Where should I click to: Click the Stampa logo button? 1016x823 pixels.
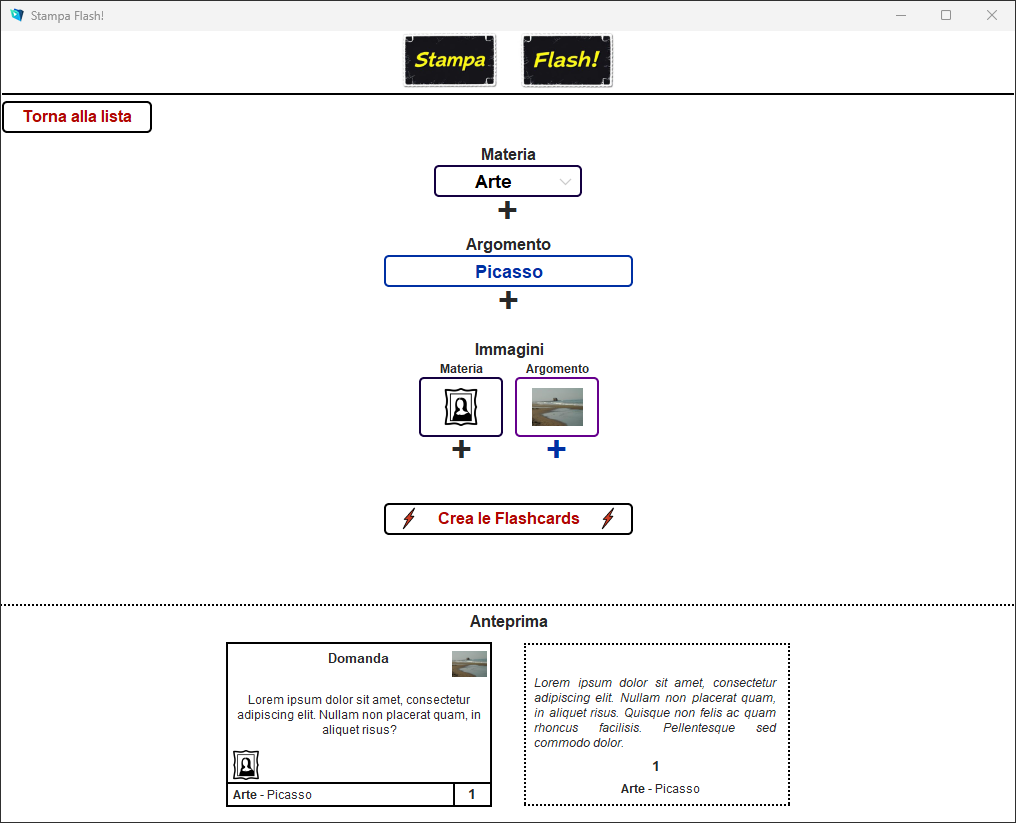tap(450, 61)
